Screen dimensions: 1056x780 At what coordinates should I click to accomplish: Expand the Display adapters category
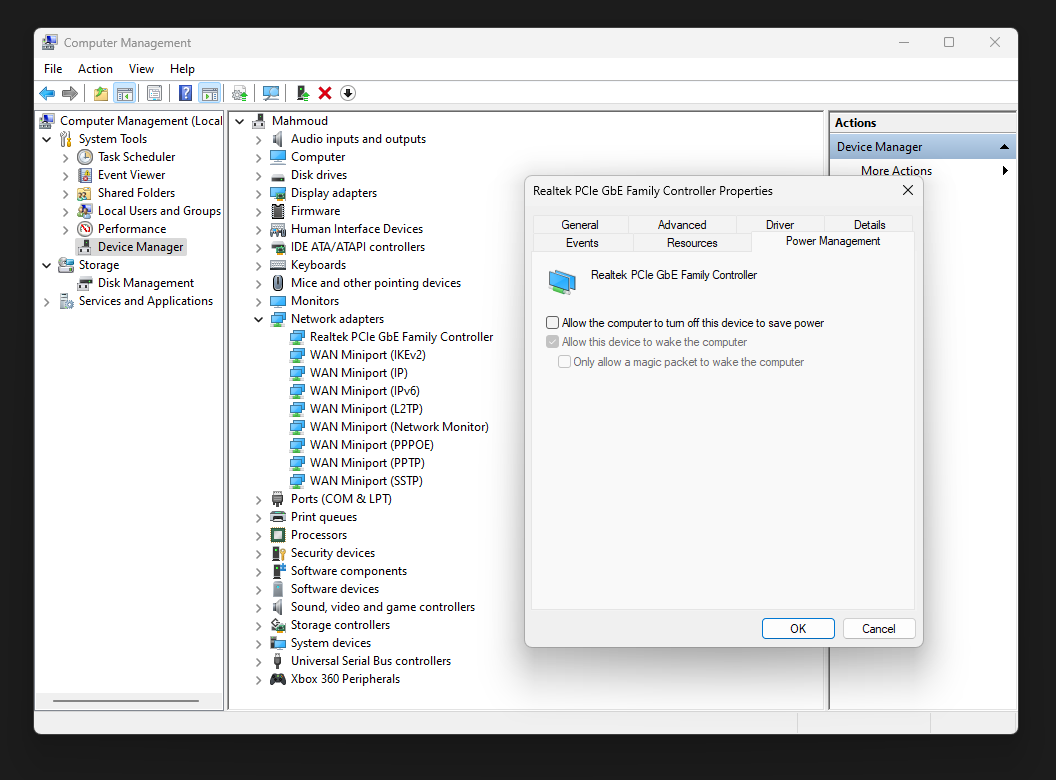pyautogui.click(x=259, y=193)
